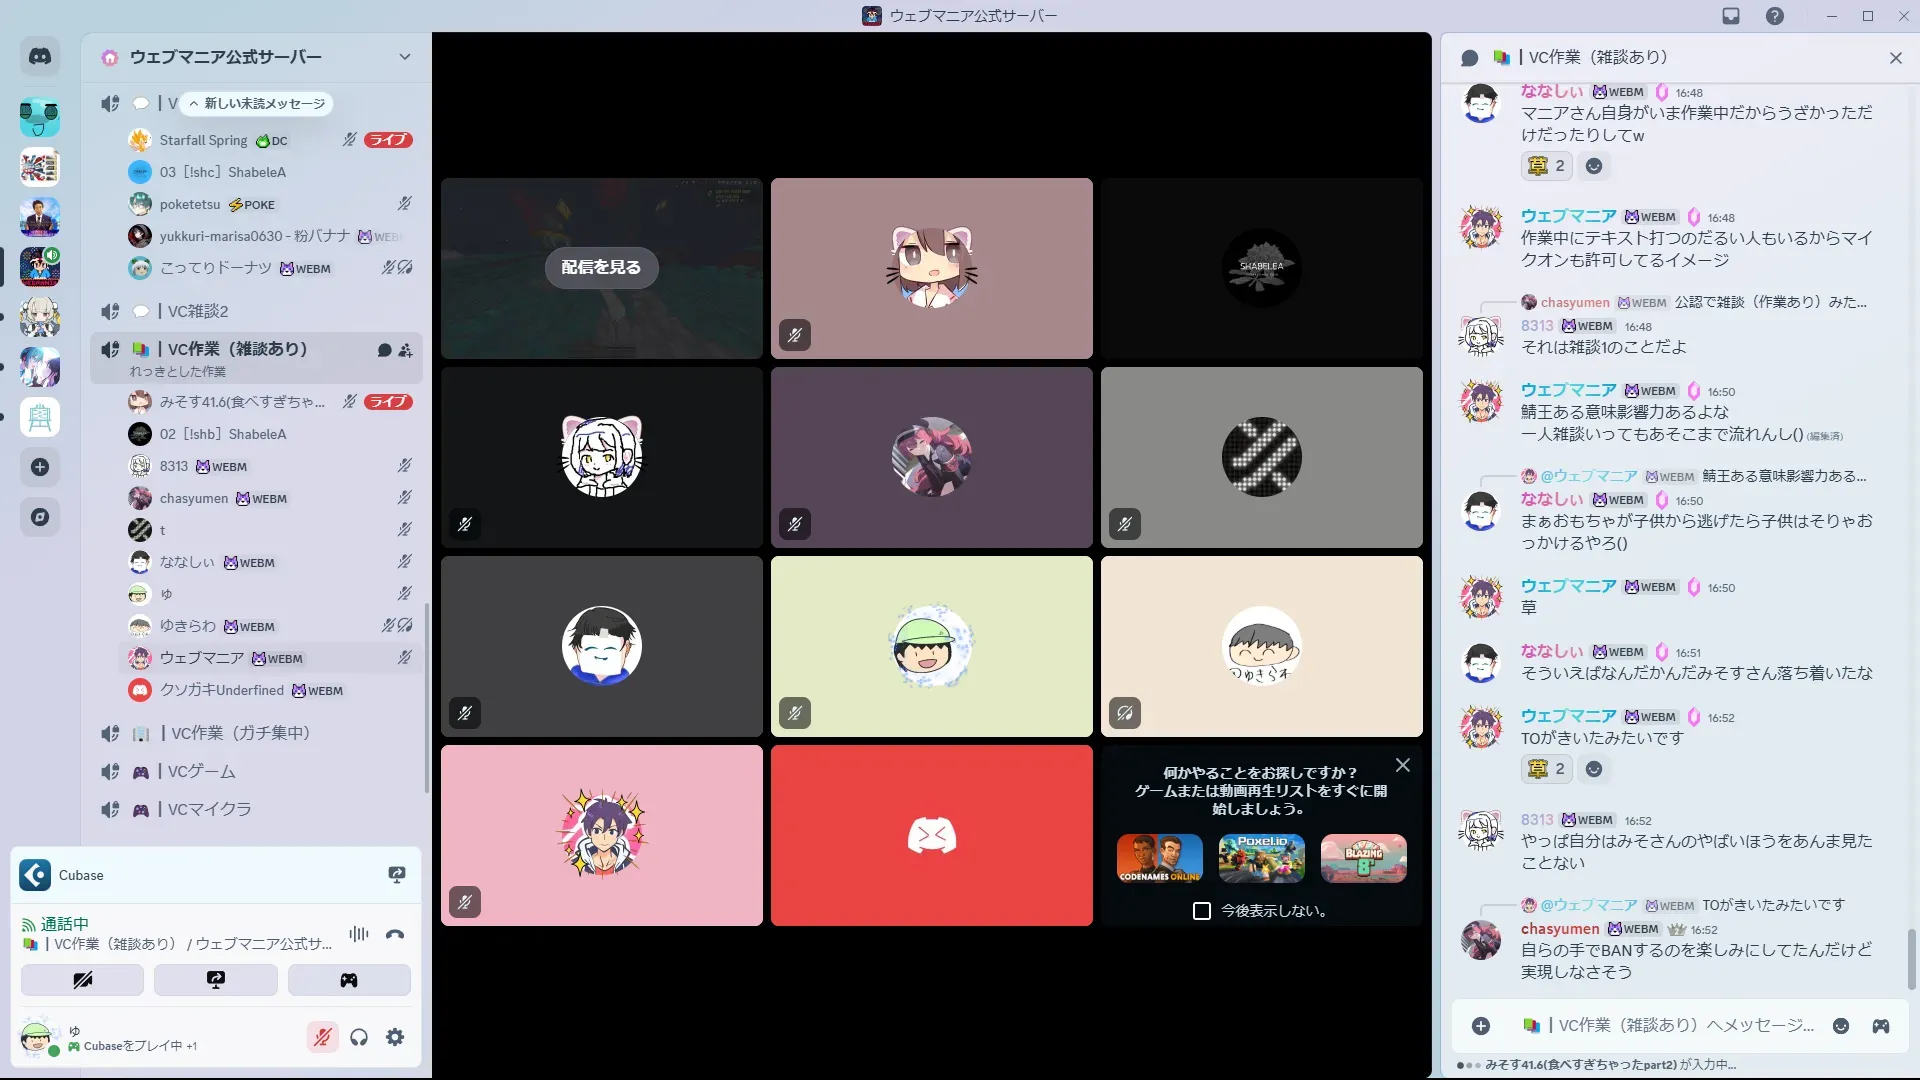Click the 配信を見る watch stream button

click(601, 267)
